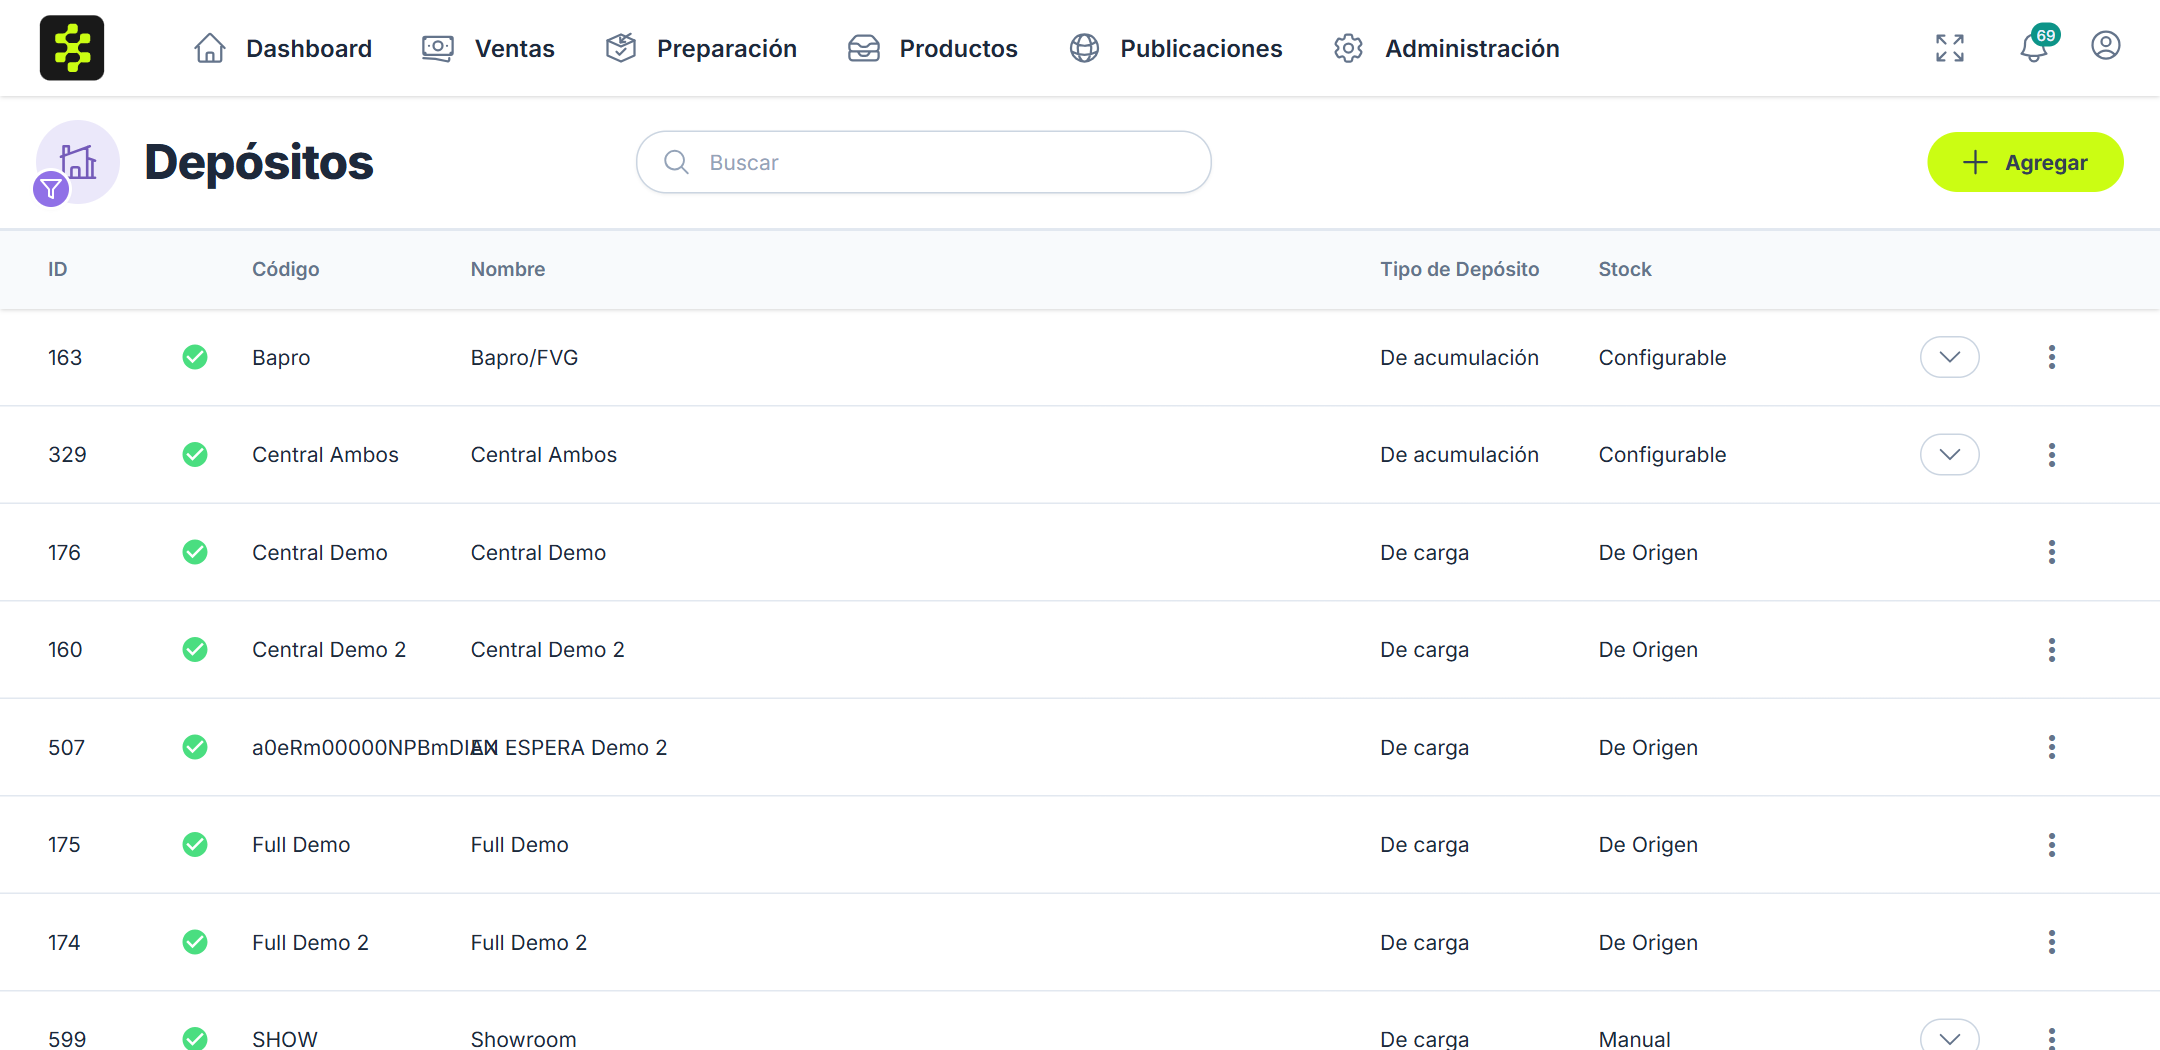Image resolution: width=2160 pixels, height=1050 pixels.
Task: Open three-dot menu for Full Demo row
Action: pos(2052,845)
